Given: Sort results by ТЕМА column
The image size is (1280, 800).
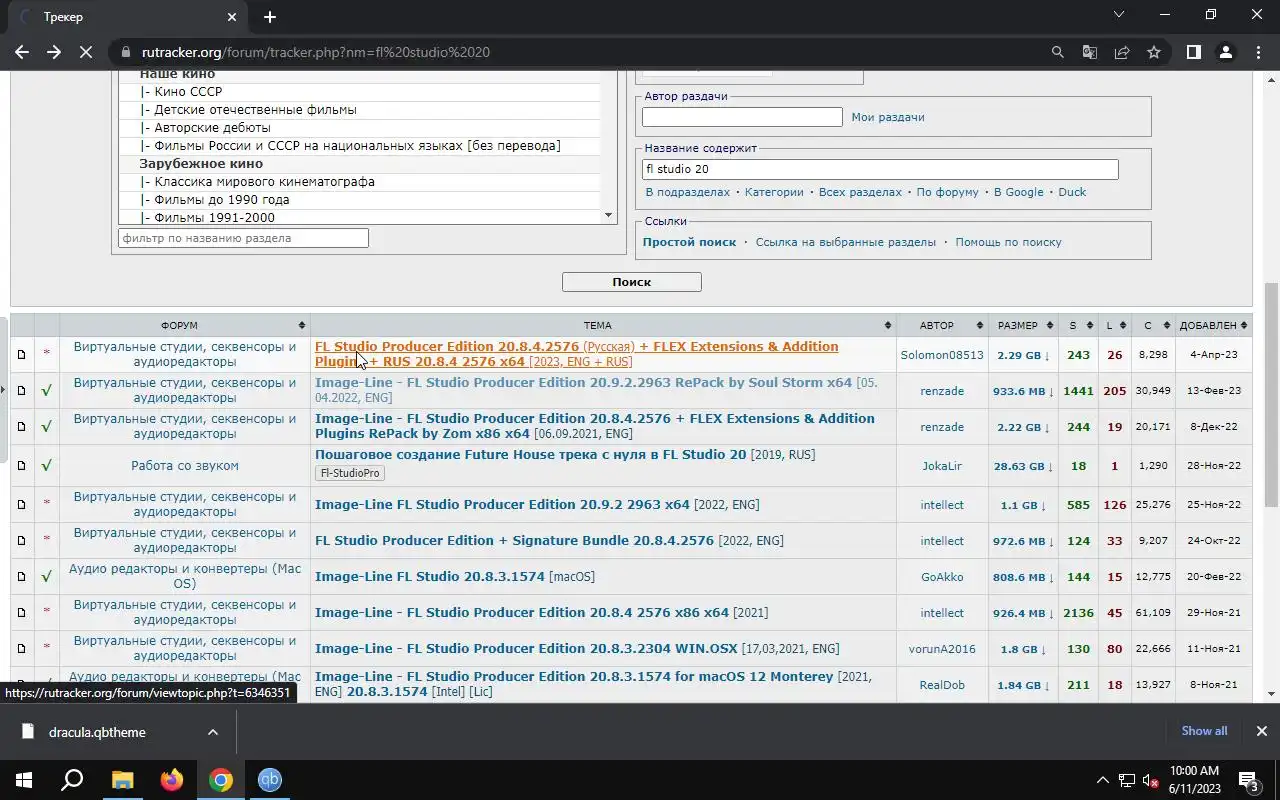Looking at the screenshot, I should (603, 325).
